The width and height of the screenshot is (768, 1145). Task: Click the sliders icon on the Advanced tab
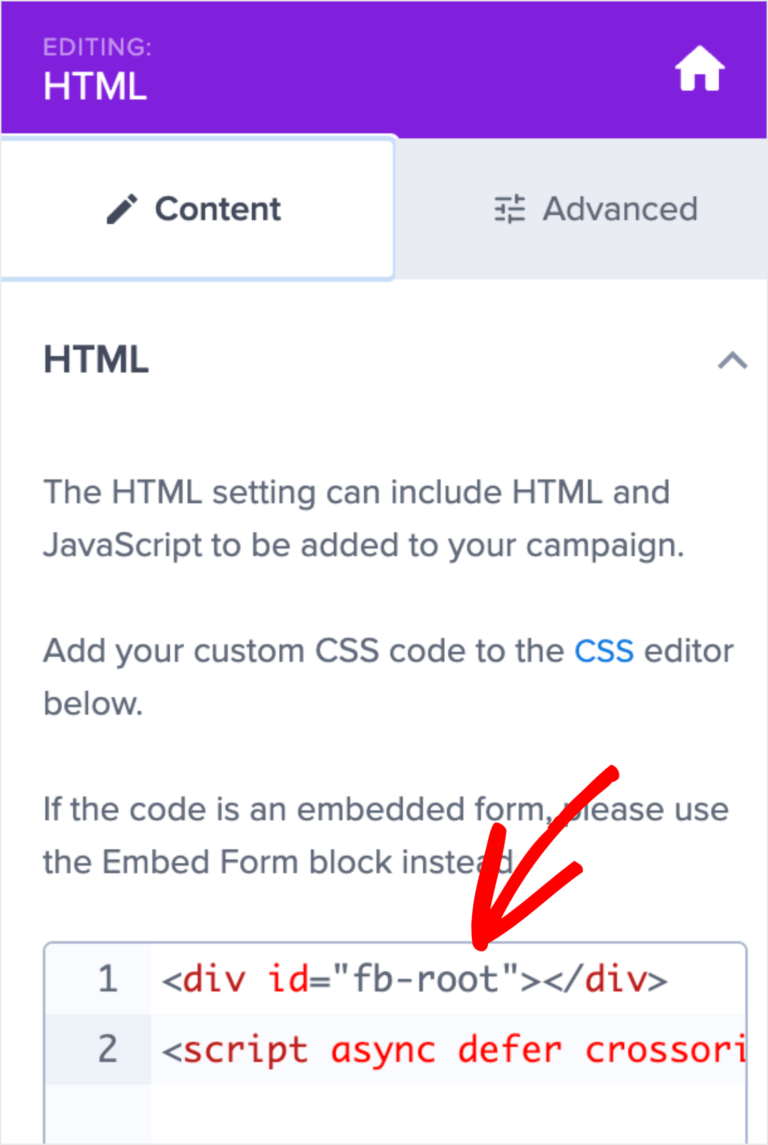pos(508,208)
